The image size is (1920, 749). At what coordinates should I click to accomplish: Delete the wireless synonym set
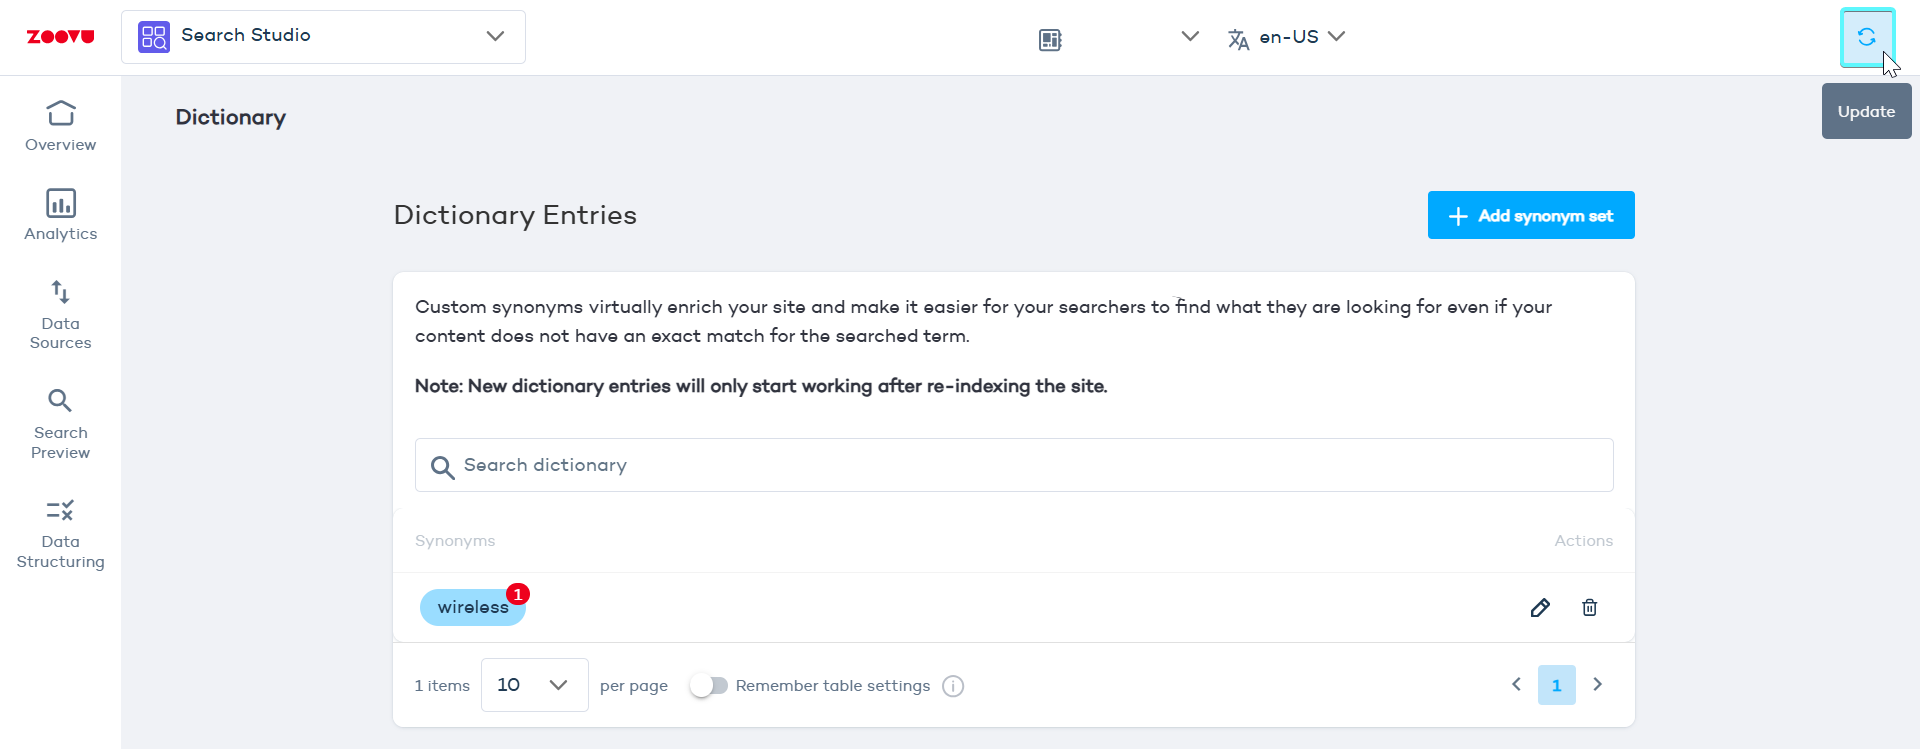[1589, 608]
